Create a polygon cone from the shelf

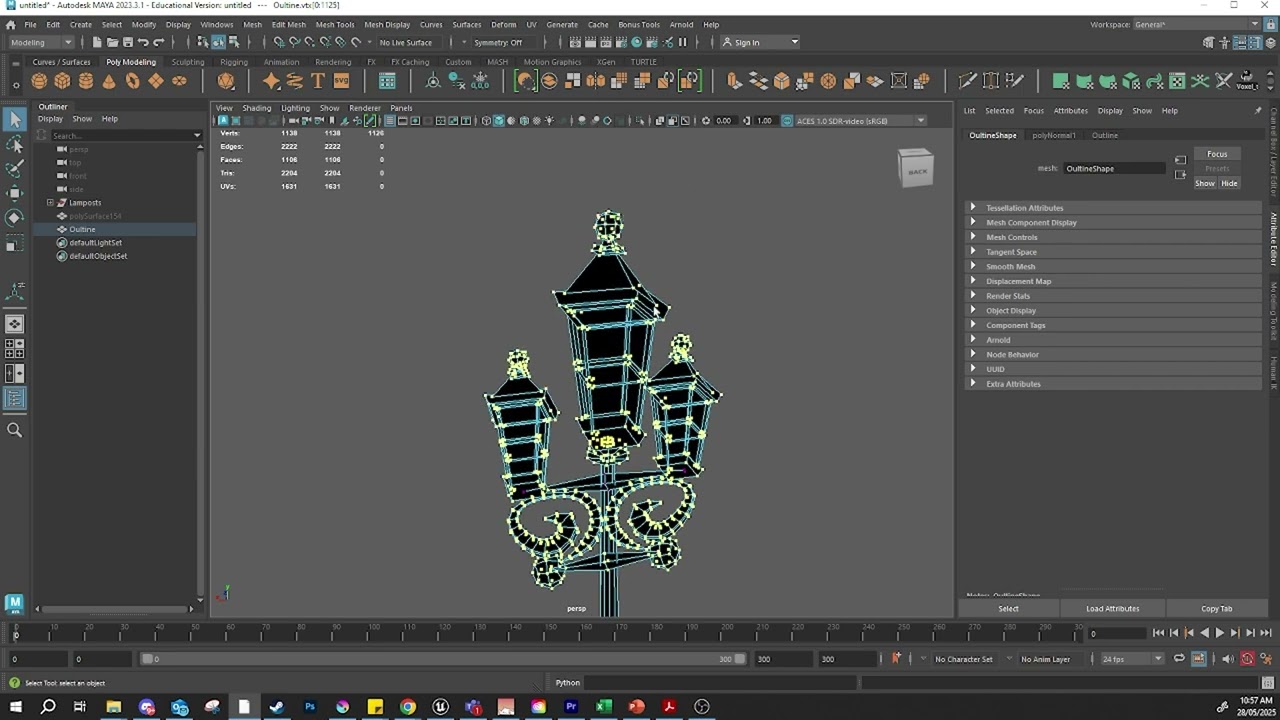[109, 81]
